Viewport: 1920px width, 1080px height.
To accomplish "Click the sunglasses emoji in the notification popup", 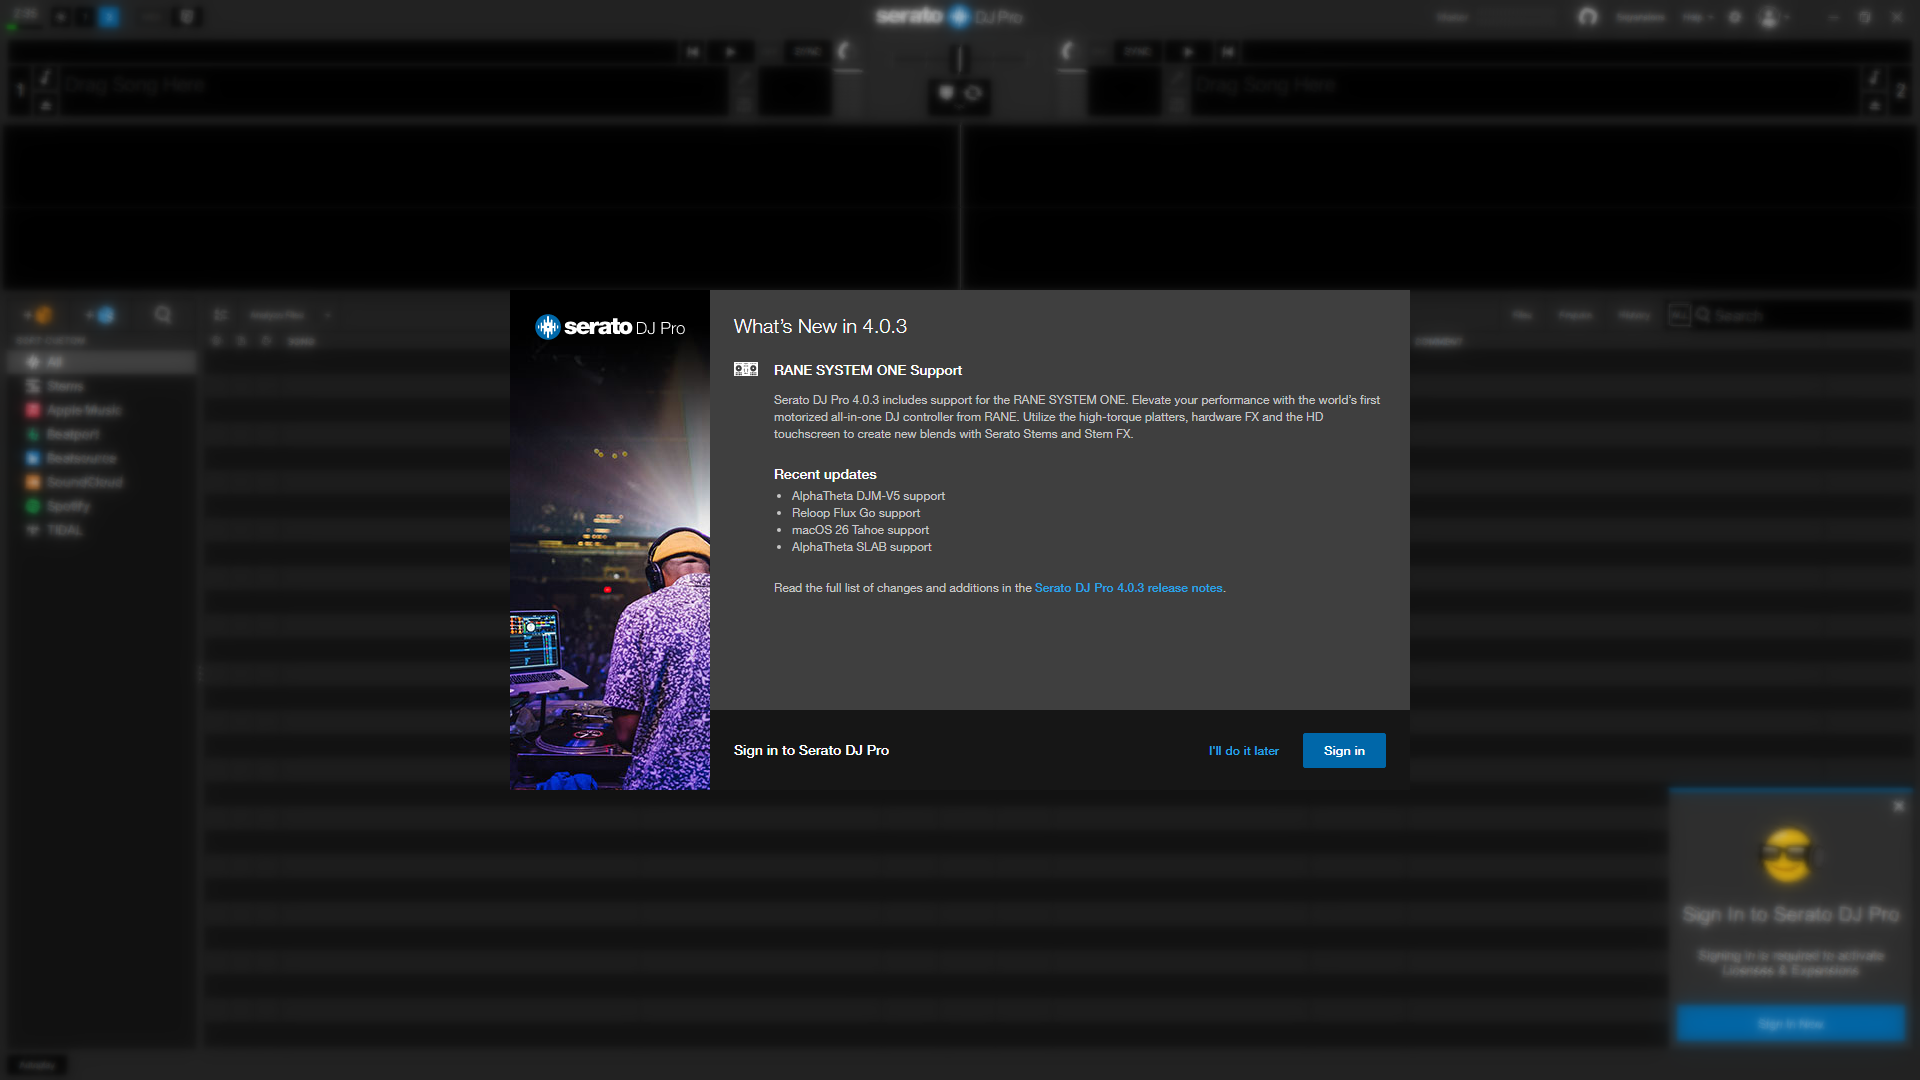I will (x=1788, y=855).
